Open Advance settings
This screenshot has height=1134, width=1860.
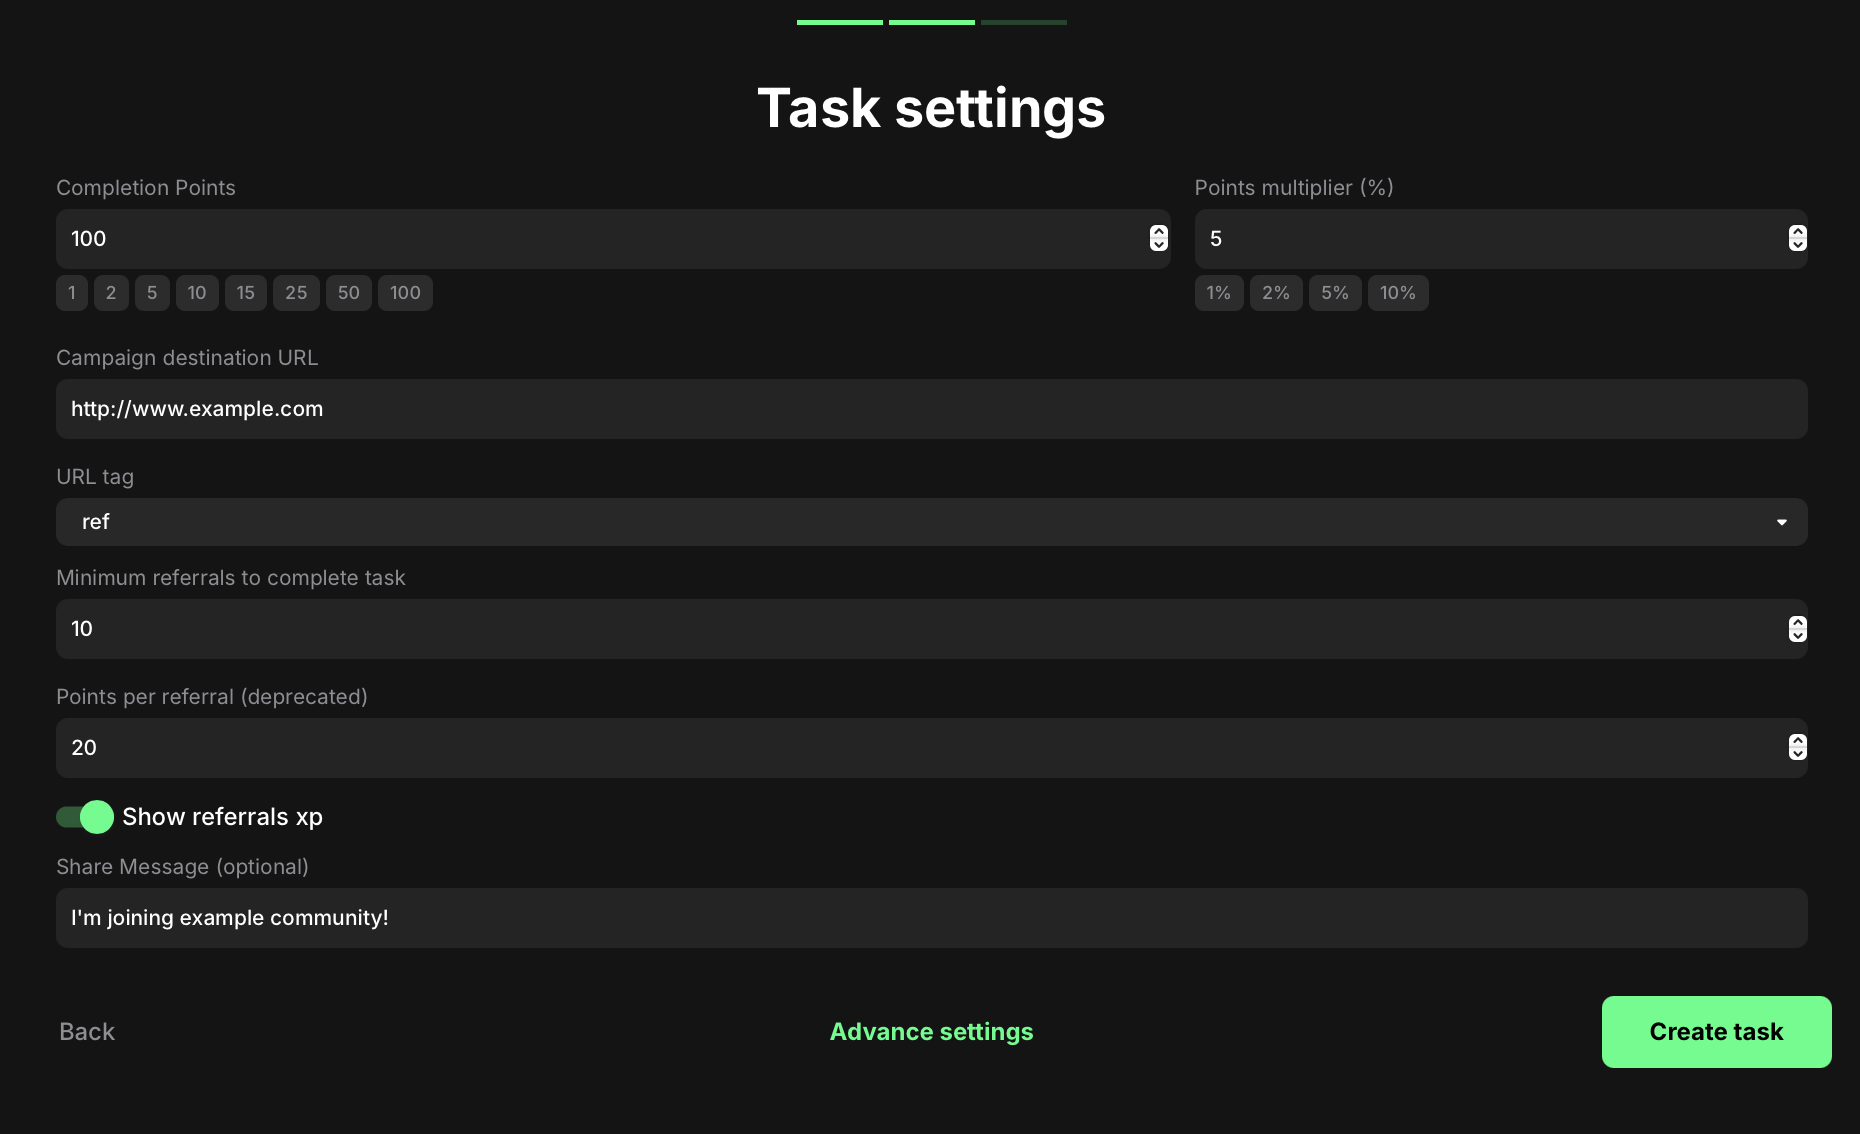931,1031
